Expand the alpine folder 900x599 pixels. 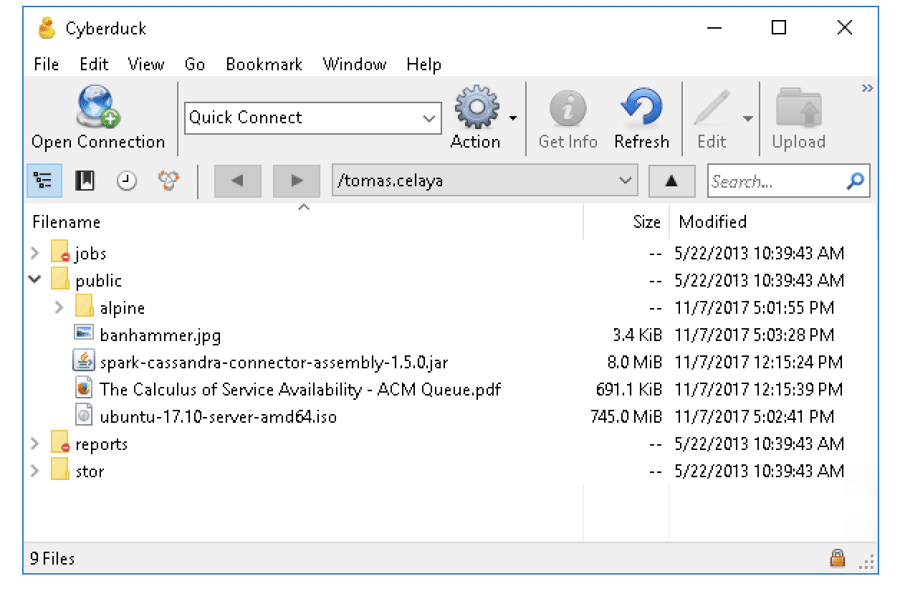click(59, 307)
